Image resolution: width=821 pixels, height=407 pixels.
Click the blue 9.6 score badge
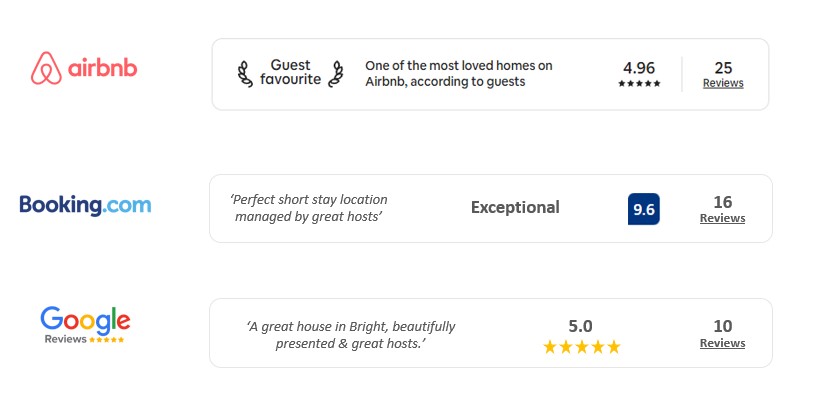644,209
